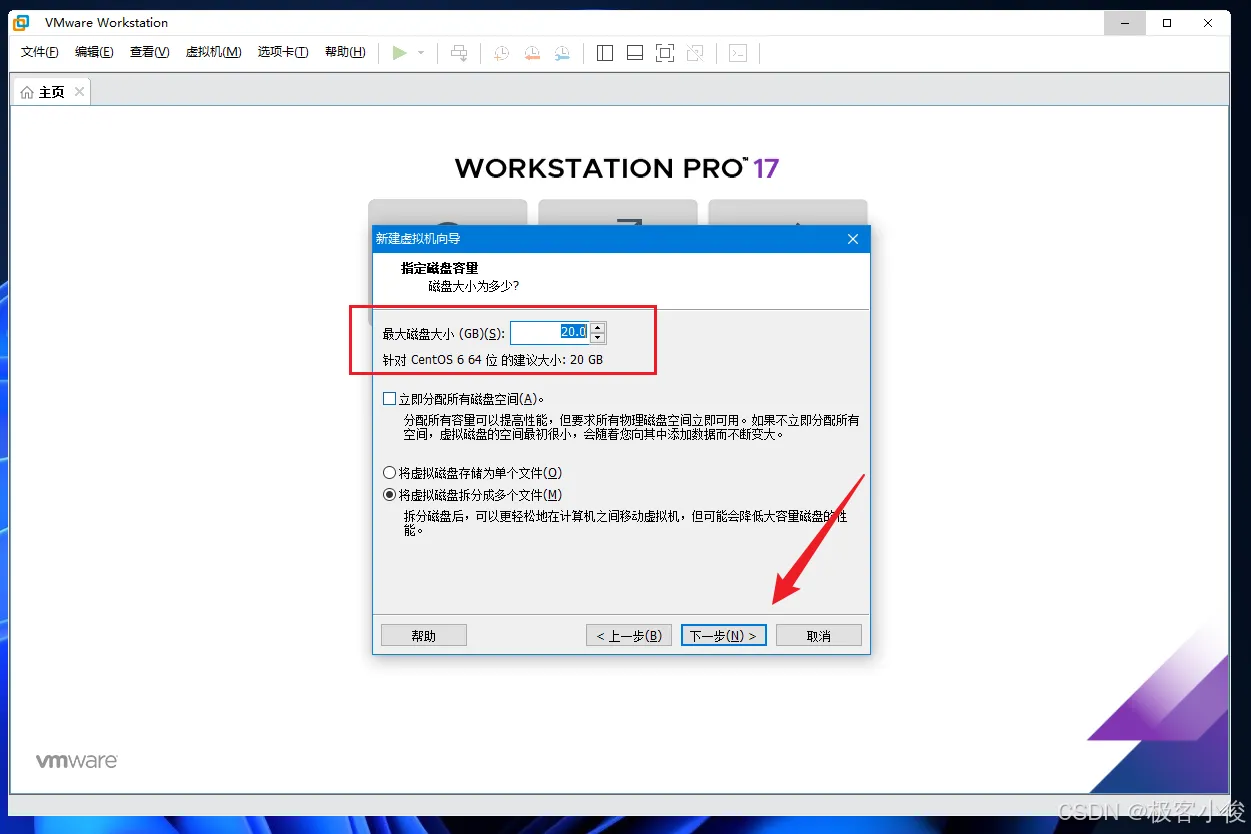The height and width of the screenshot is (834, 1251).
Task: Click the maximum disk size input field
Action: point(549,333)
